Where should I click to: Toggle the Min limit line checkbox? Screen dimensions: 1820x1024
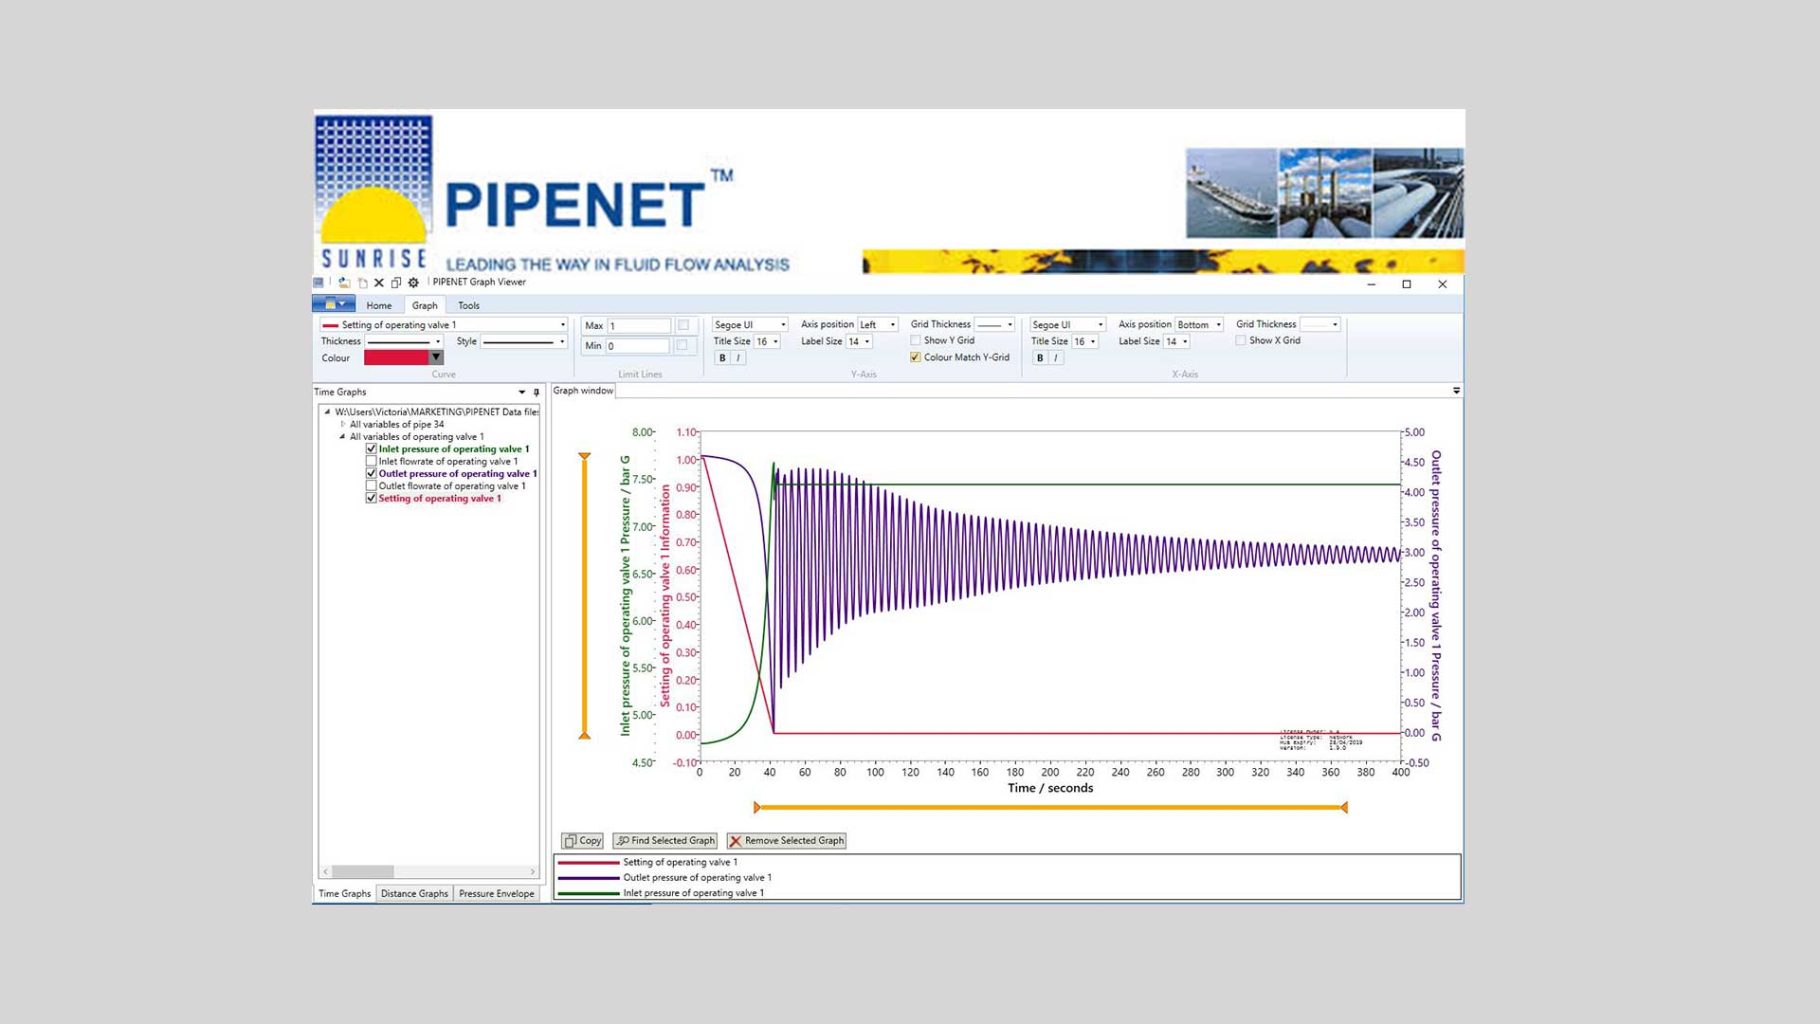683,345
